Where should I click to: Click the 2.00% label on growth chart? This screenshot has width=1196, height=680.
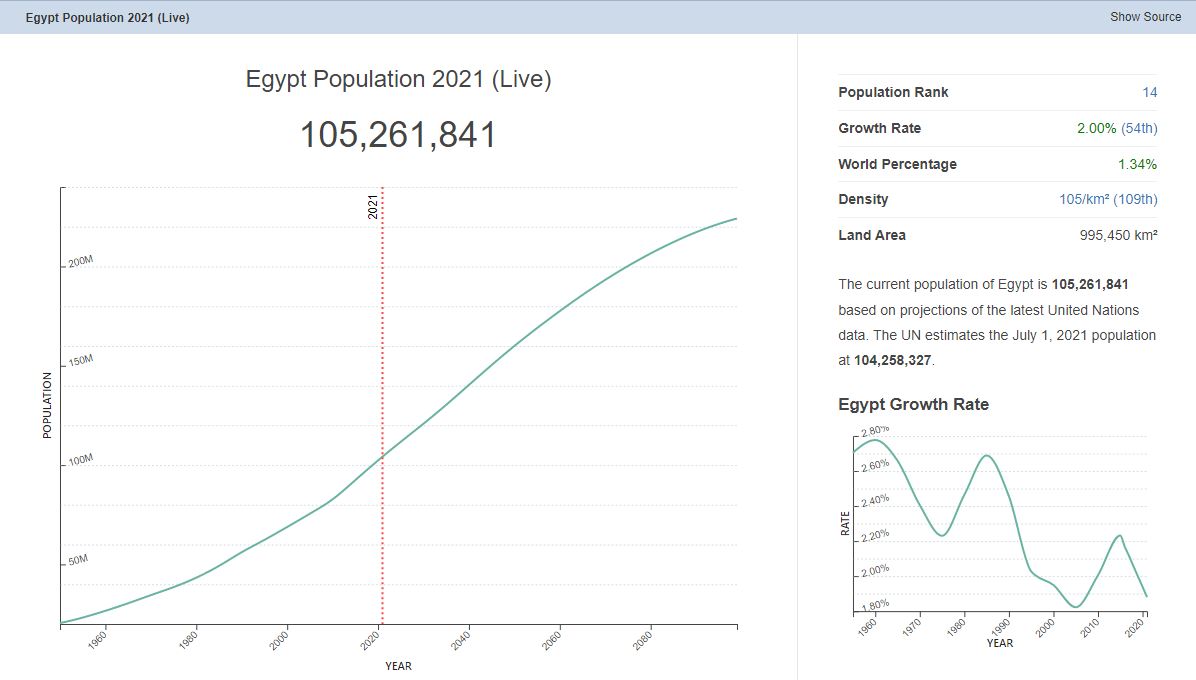(875, 571)
